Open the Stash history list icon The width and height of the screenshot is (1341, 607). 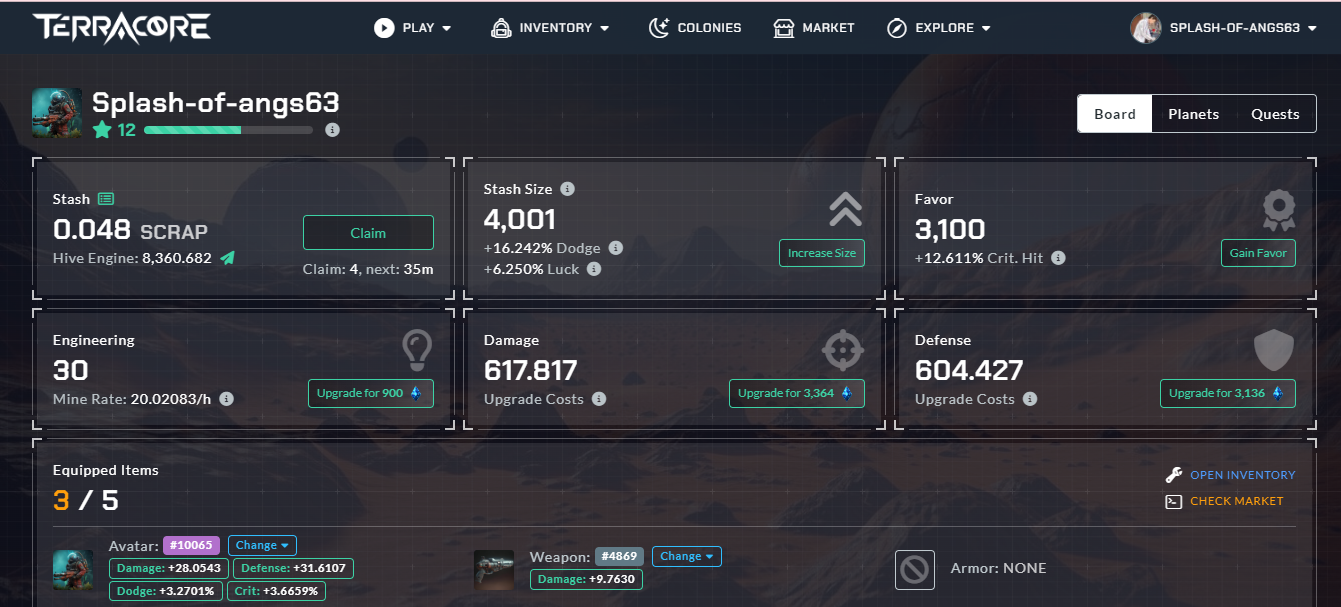pyautogui.click(x=106, y=199)
